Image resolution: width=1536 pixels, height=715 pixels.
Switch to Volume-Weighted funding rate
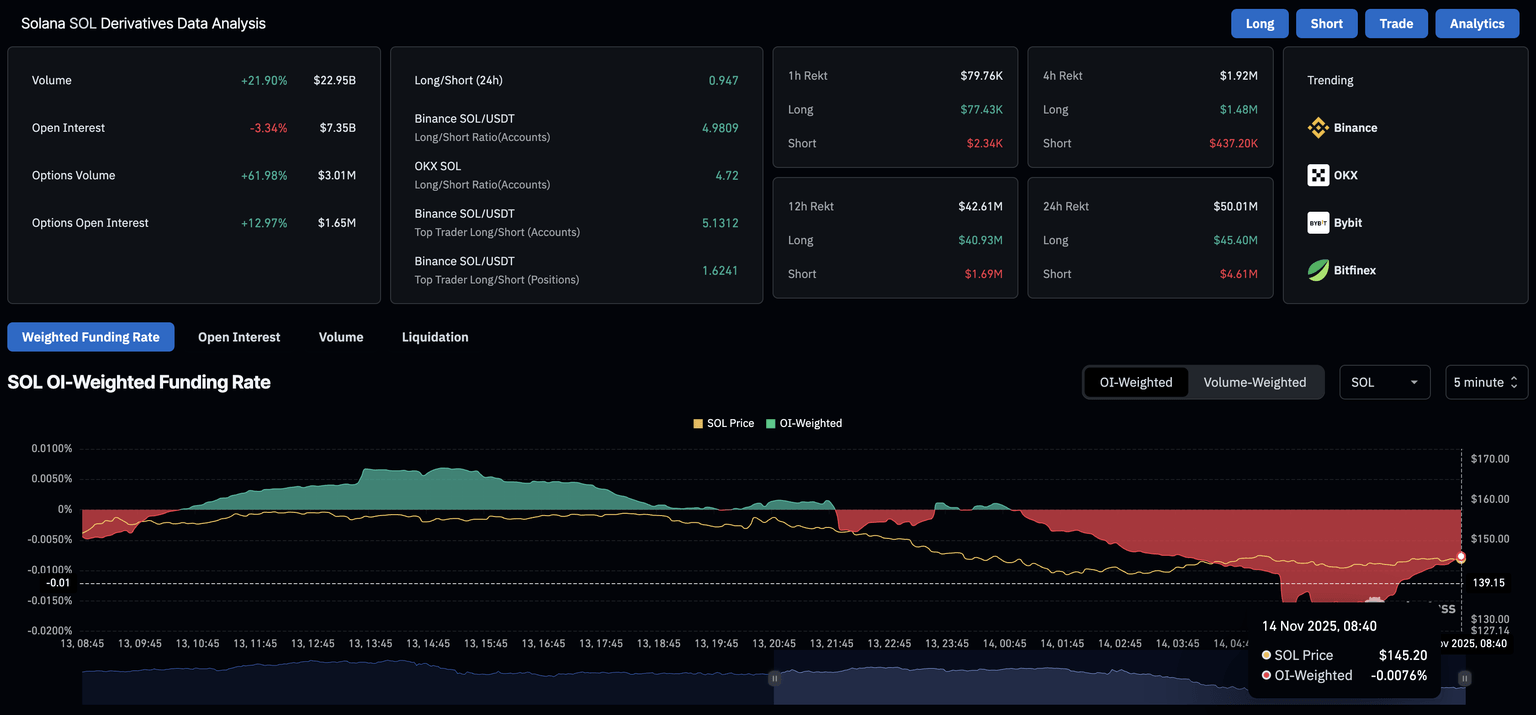[x=1254, y=382]
